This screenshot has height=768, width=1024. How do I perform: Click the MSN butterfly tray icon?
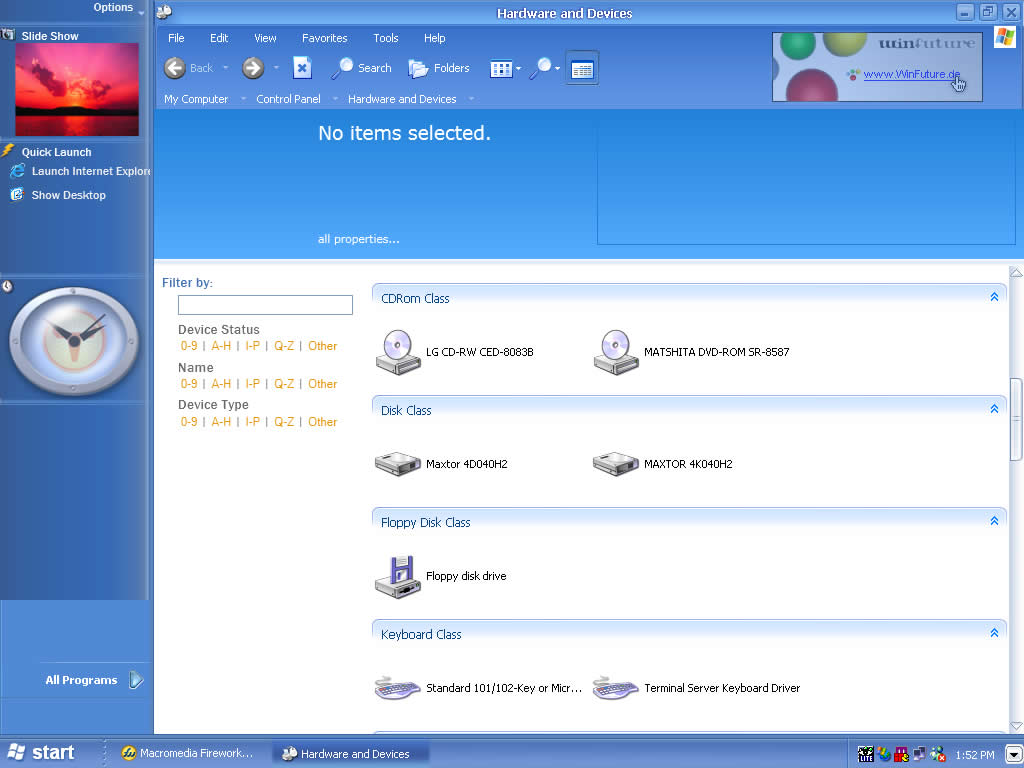click(x=884, y=754)
